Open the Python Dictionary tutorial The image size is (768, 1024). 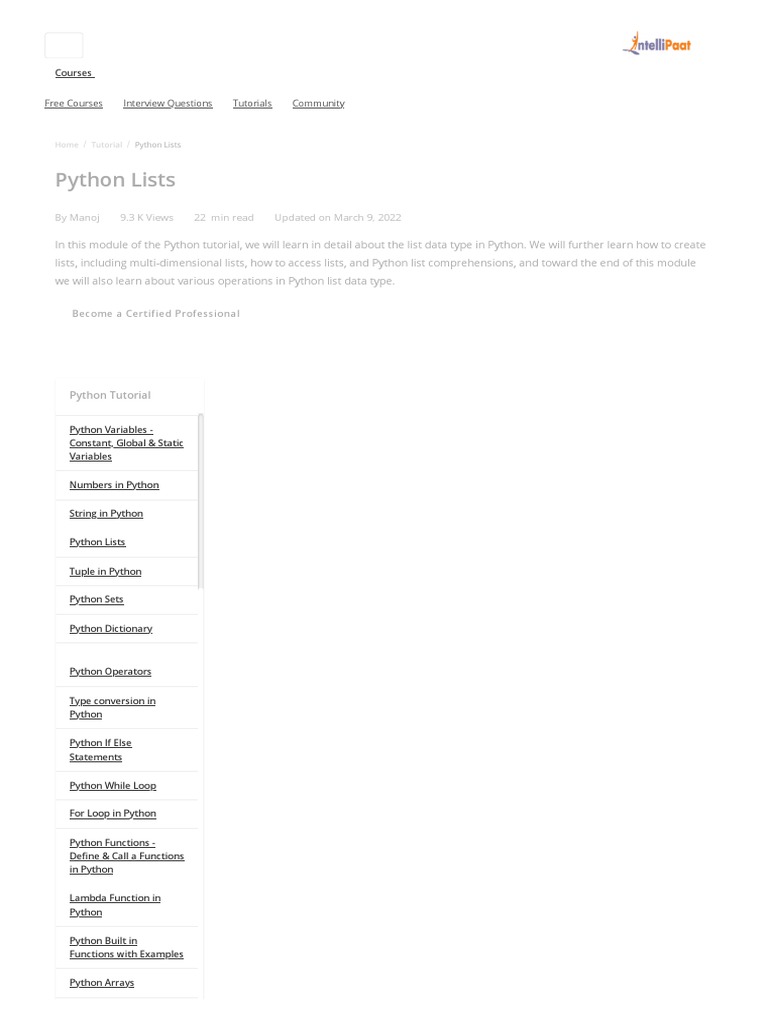[111, 629]
